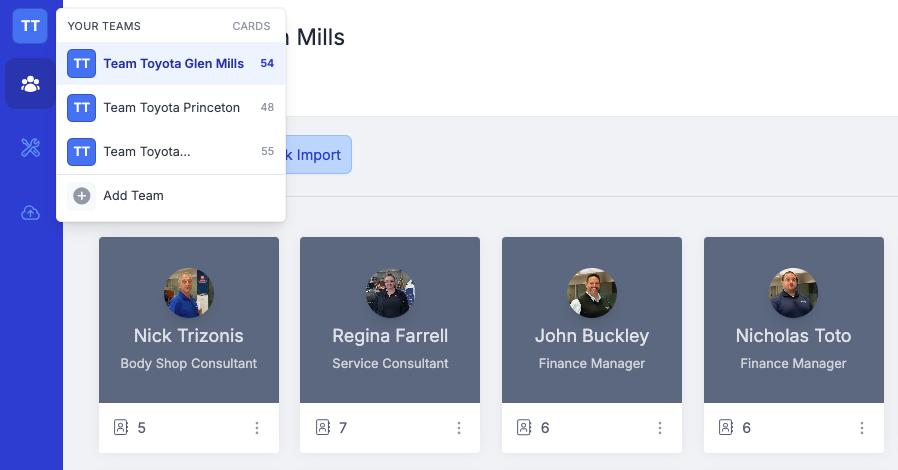
Task: Click contacts icon on Nicholas Toto card
Action: click(x=726, y=427)
